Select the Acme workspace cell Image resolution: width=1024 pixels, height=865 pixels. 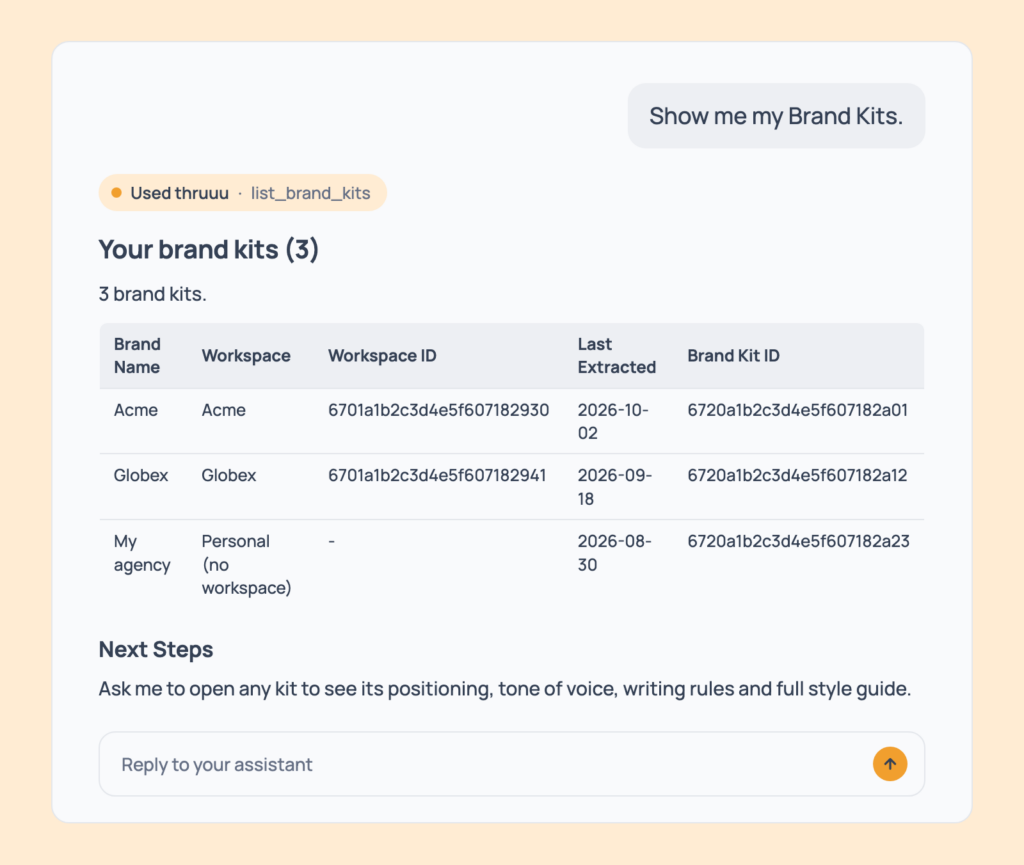click(223, 410)
